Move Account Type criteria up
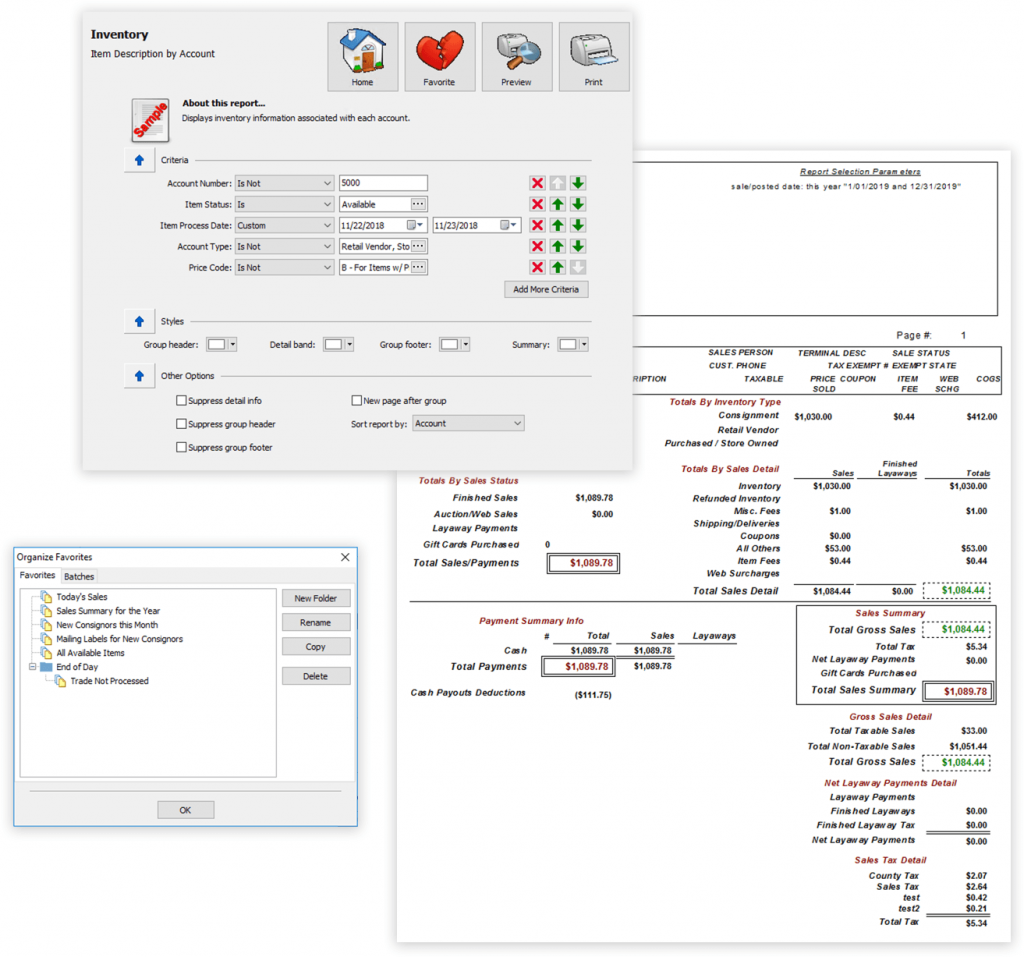This screenshot has height=957, width=1024. pos(558,246)
